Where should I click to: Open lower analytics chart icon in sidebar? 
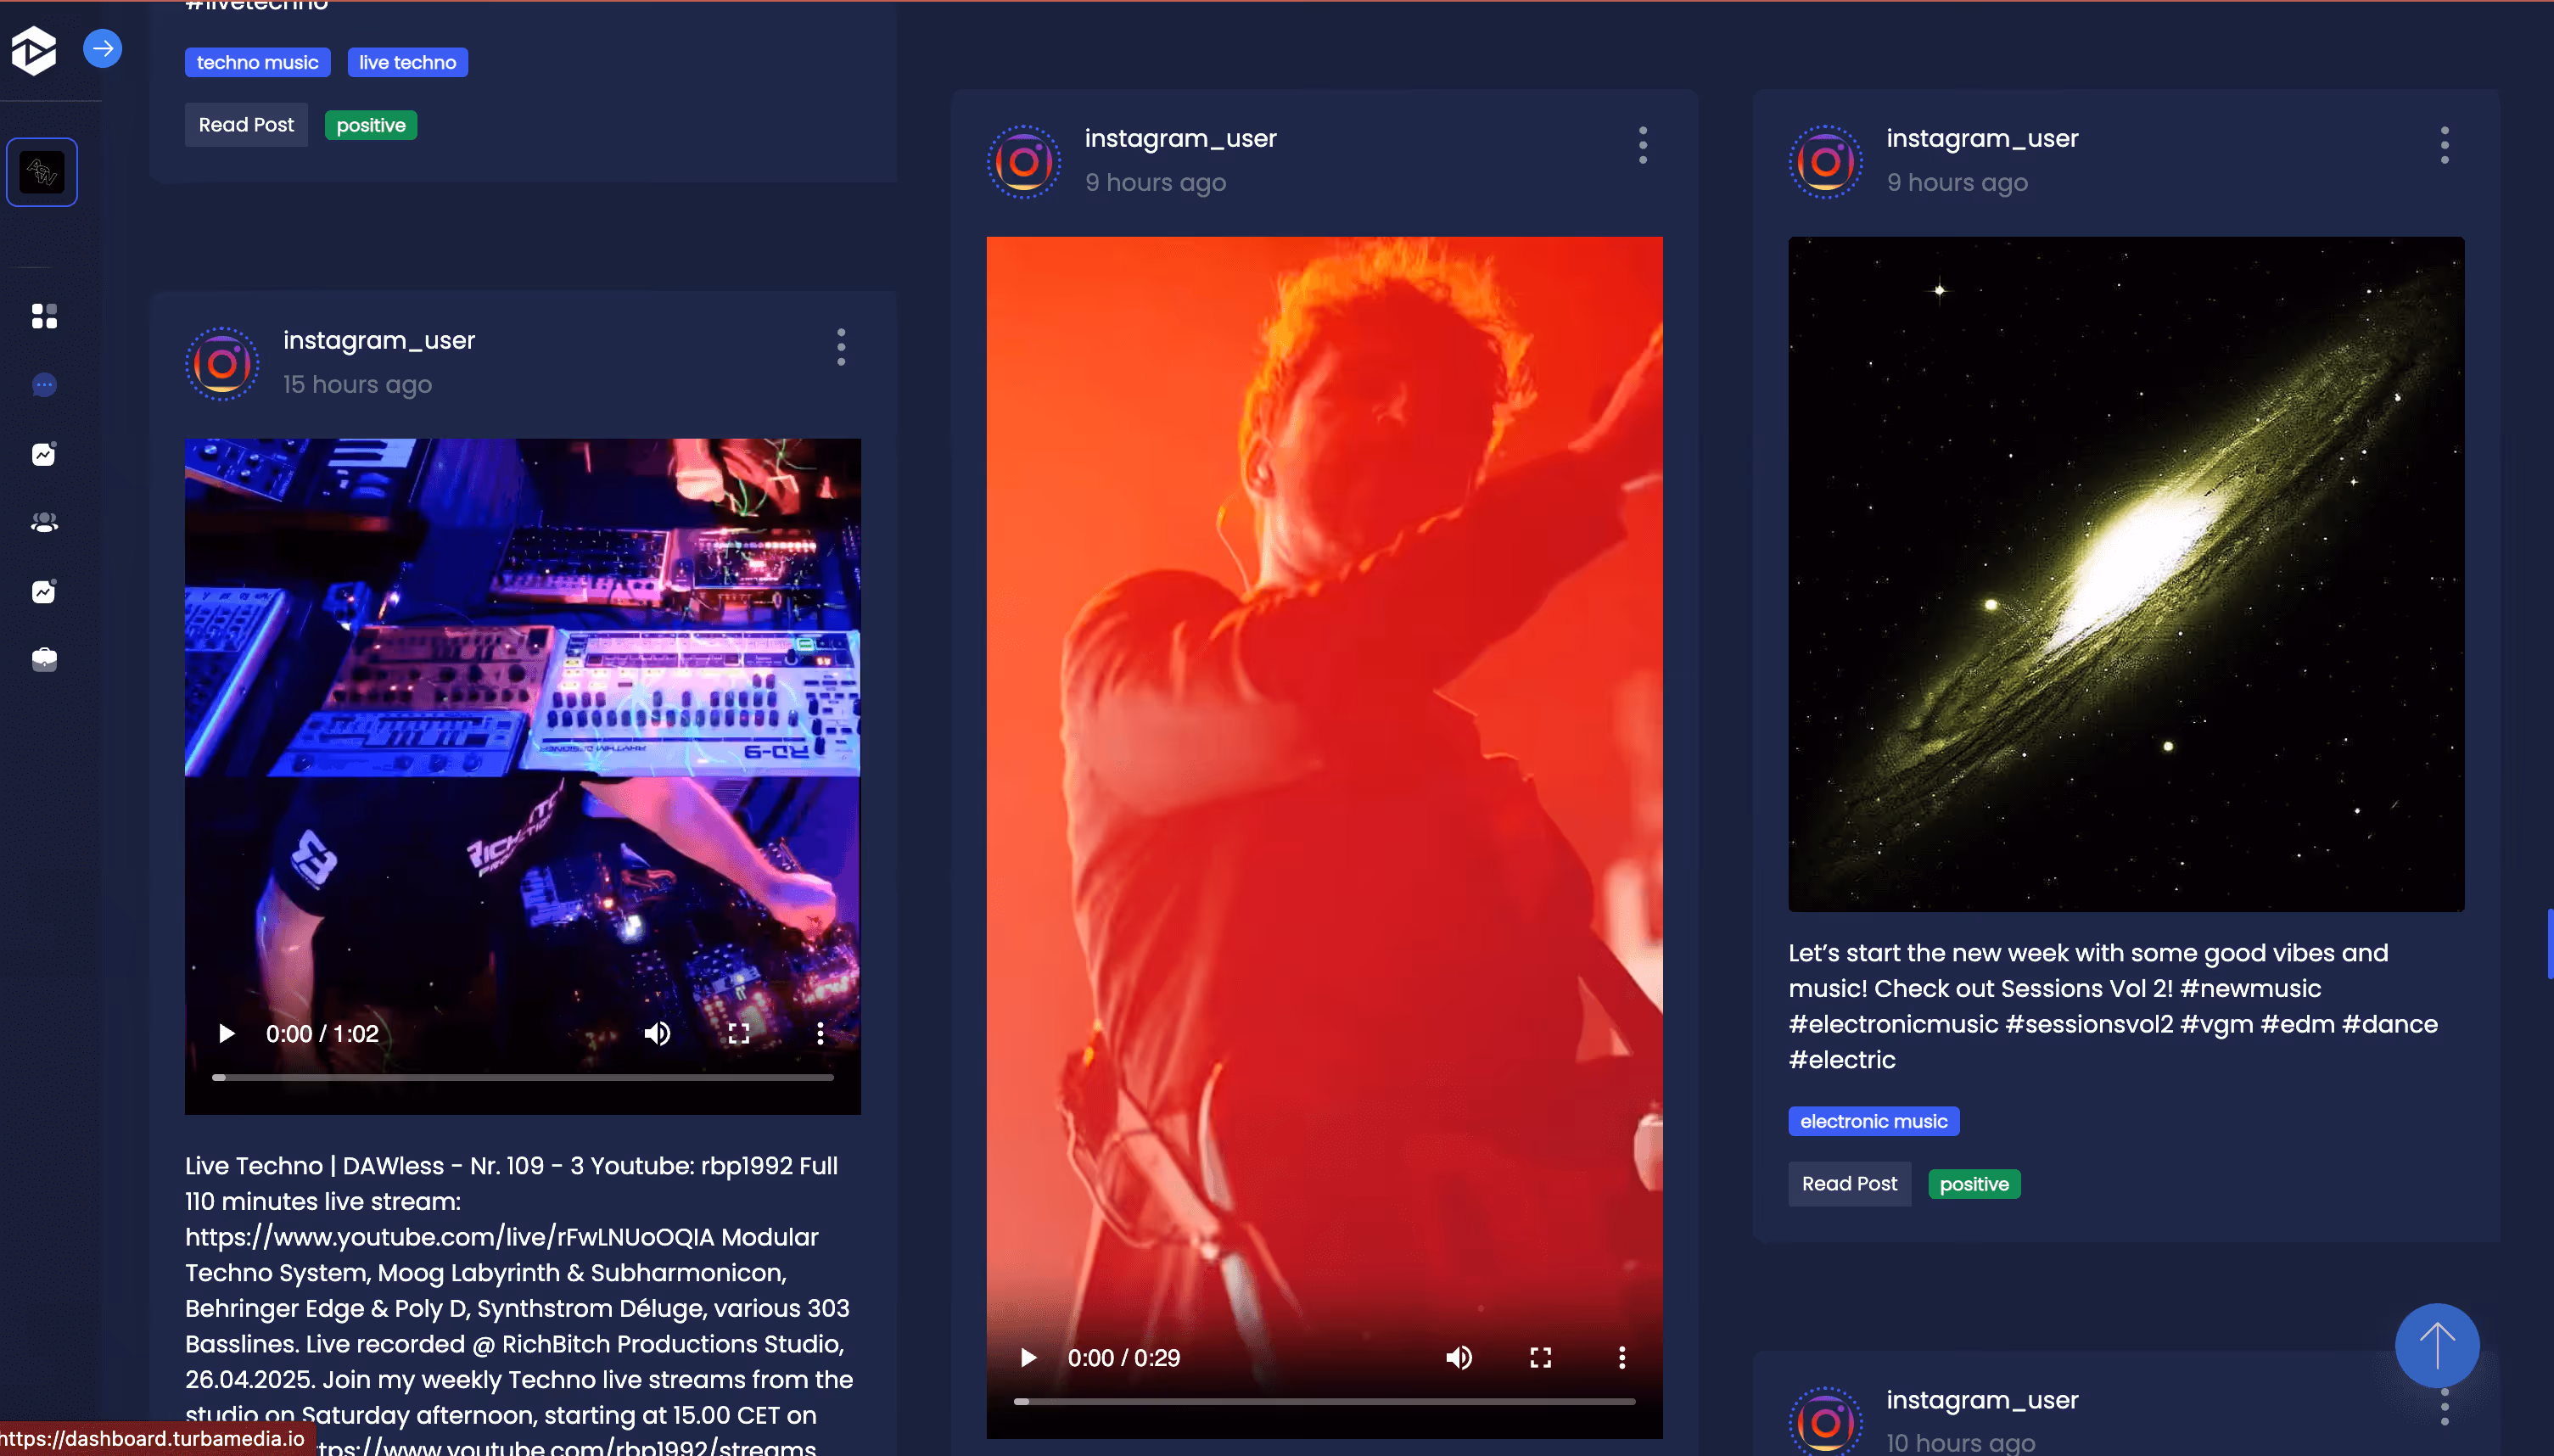(x=44, y=591)
